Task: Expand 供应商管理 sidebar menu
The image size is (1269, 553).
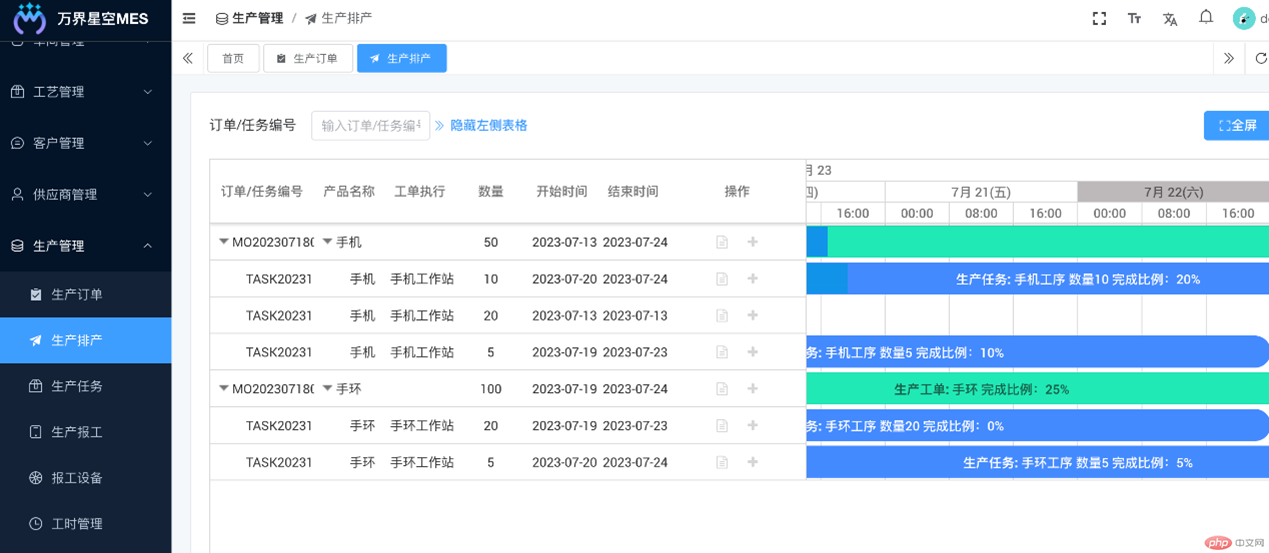Action: click(85, 194)
